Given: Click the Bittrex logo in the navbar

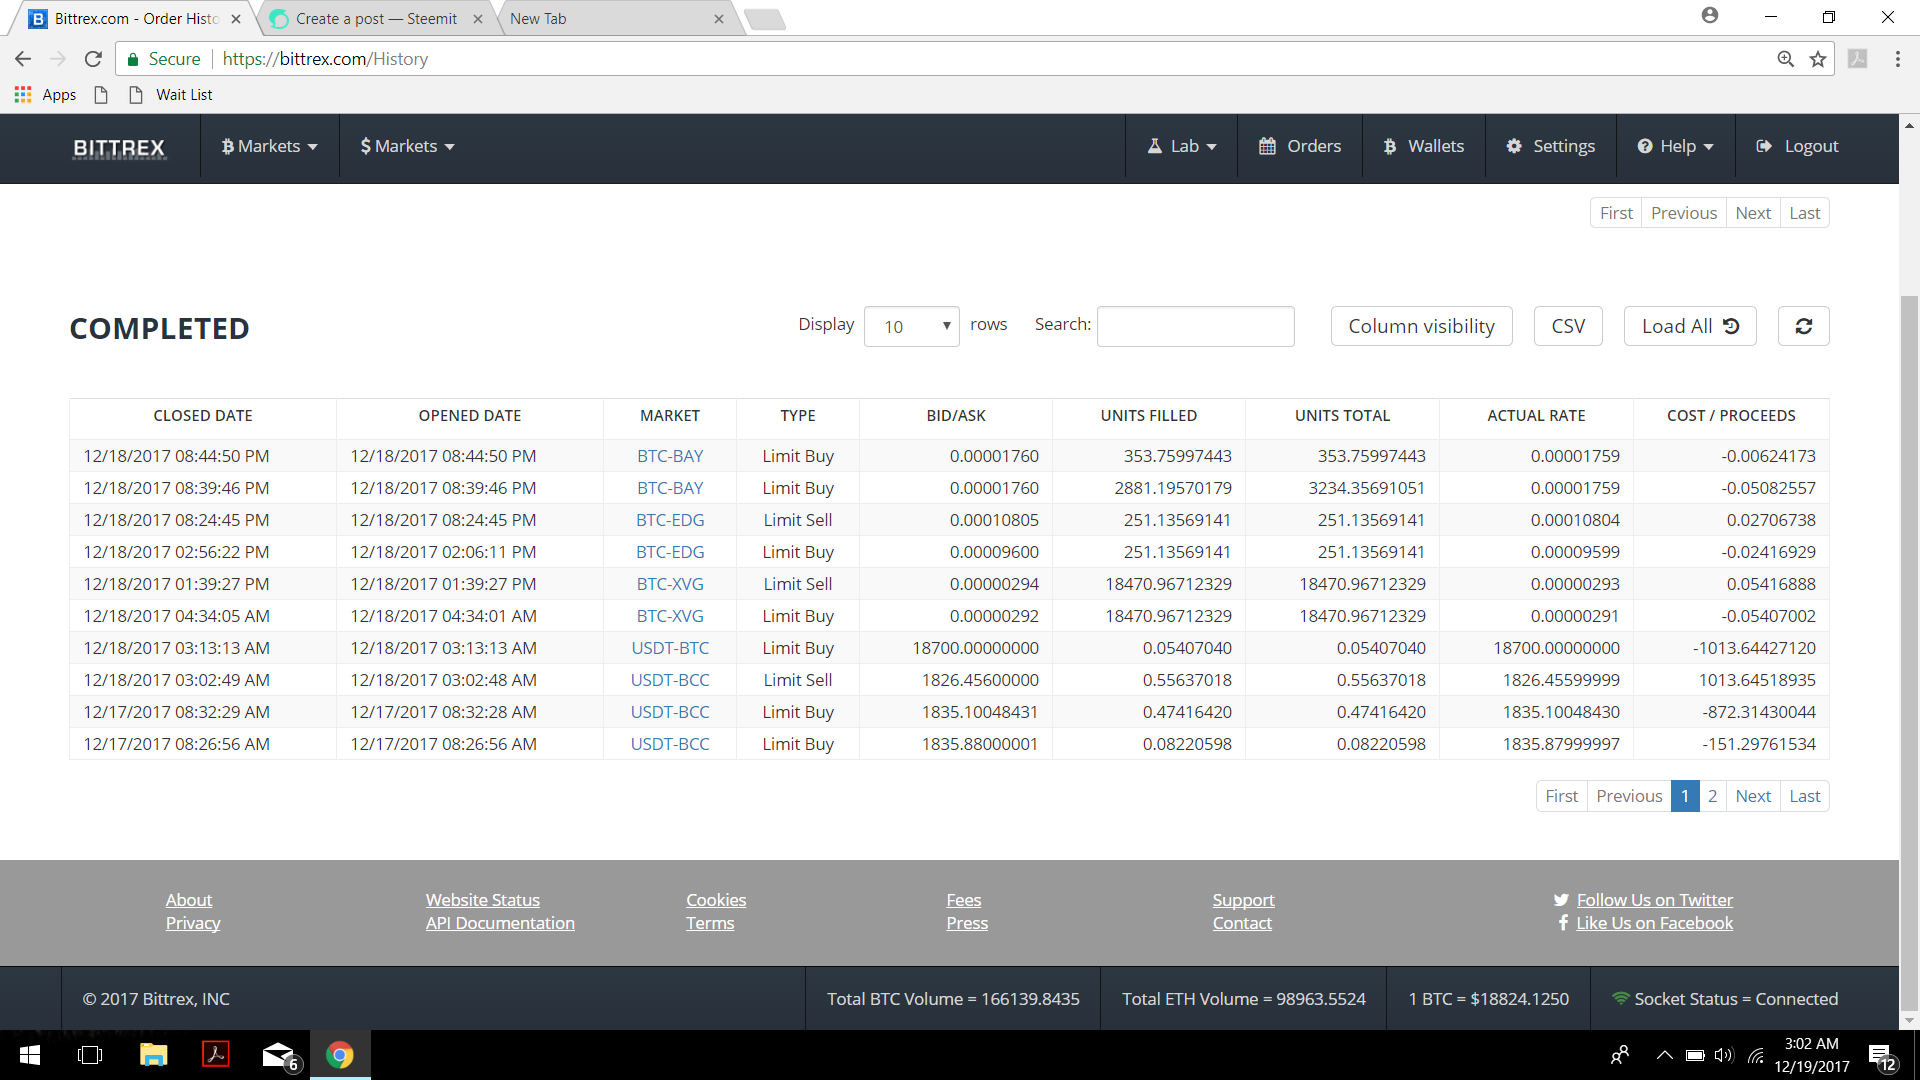Looking at the screenshot, I should click(119, 148).
